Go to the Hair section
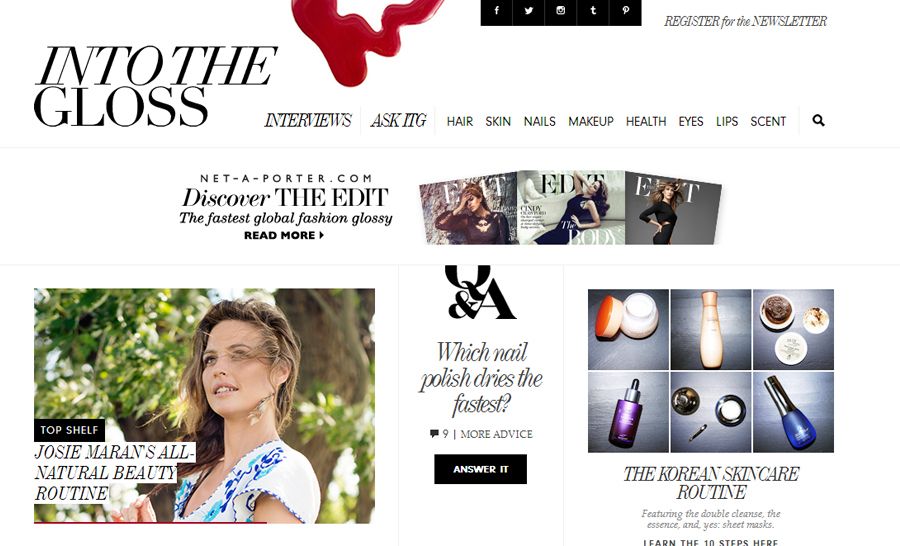900x546 pixels. coord(460,122)
